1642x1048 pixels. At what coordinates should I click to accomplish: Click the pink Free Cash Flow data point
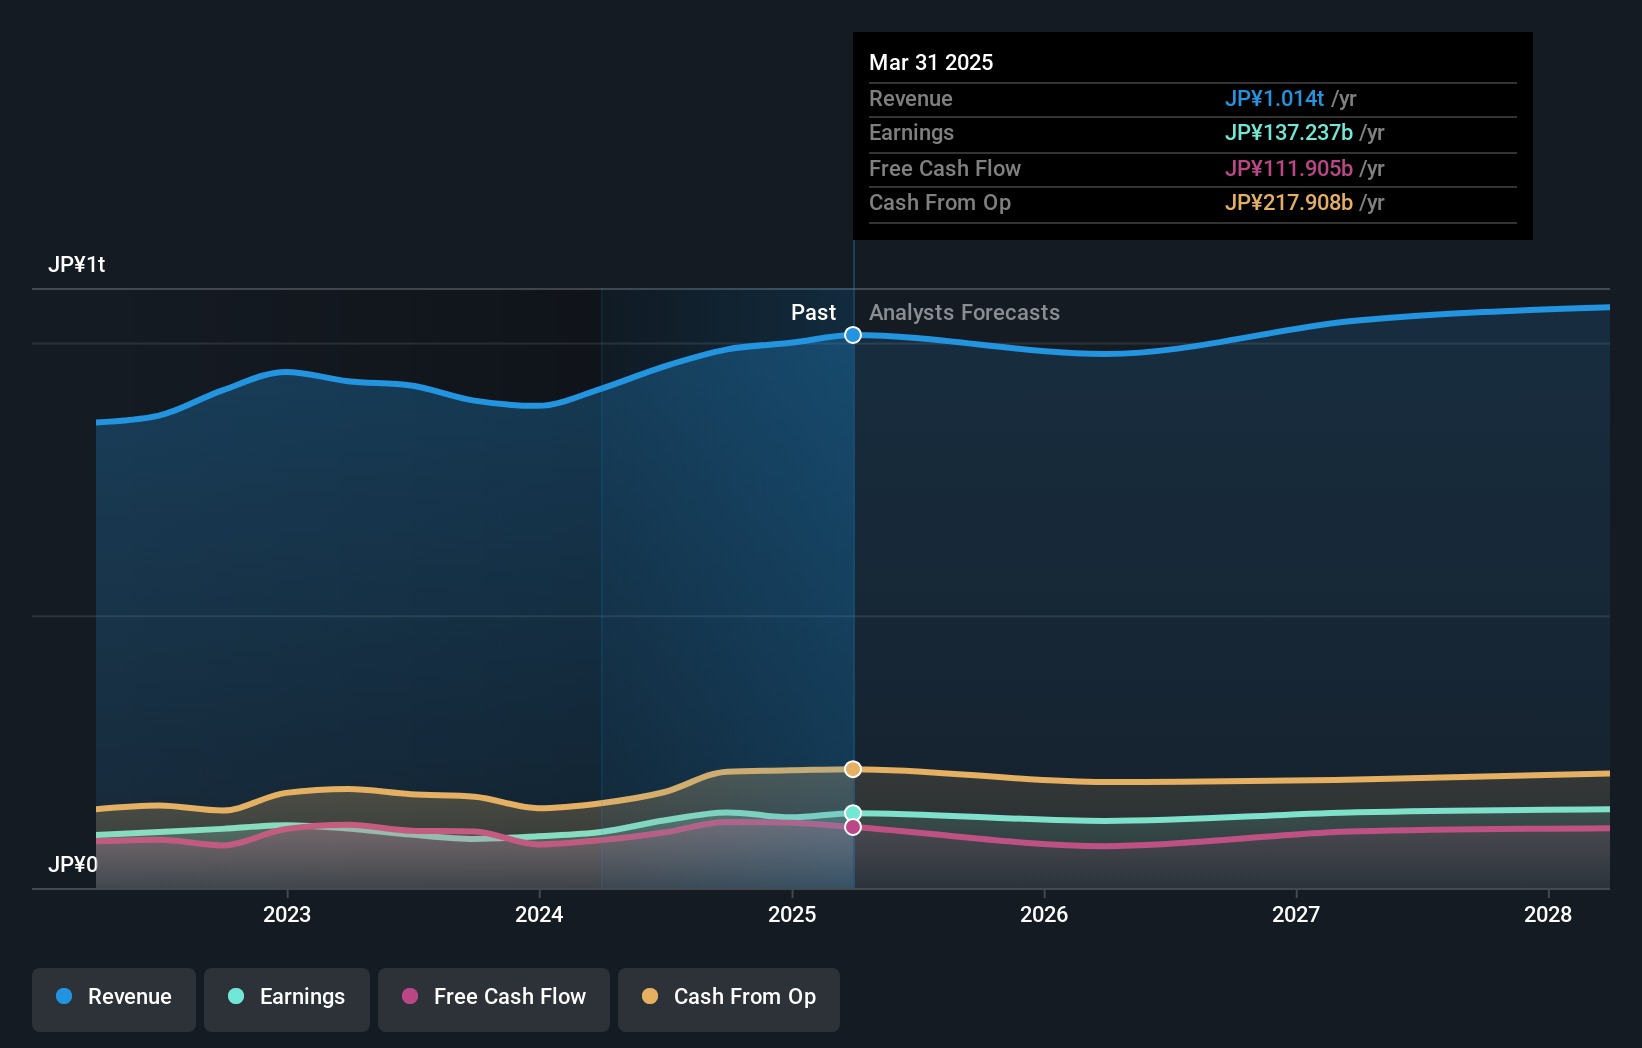(x=853, y=827)
